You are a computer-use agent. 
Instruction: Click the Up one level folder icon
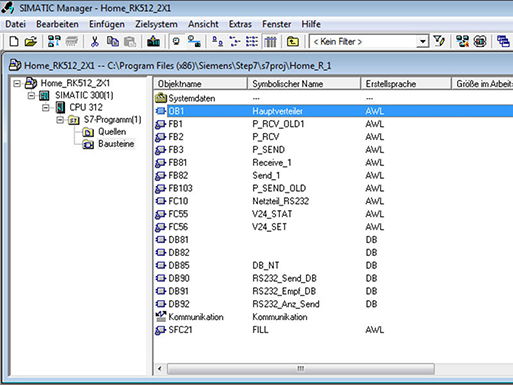pos(292,42)
